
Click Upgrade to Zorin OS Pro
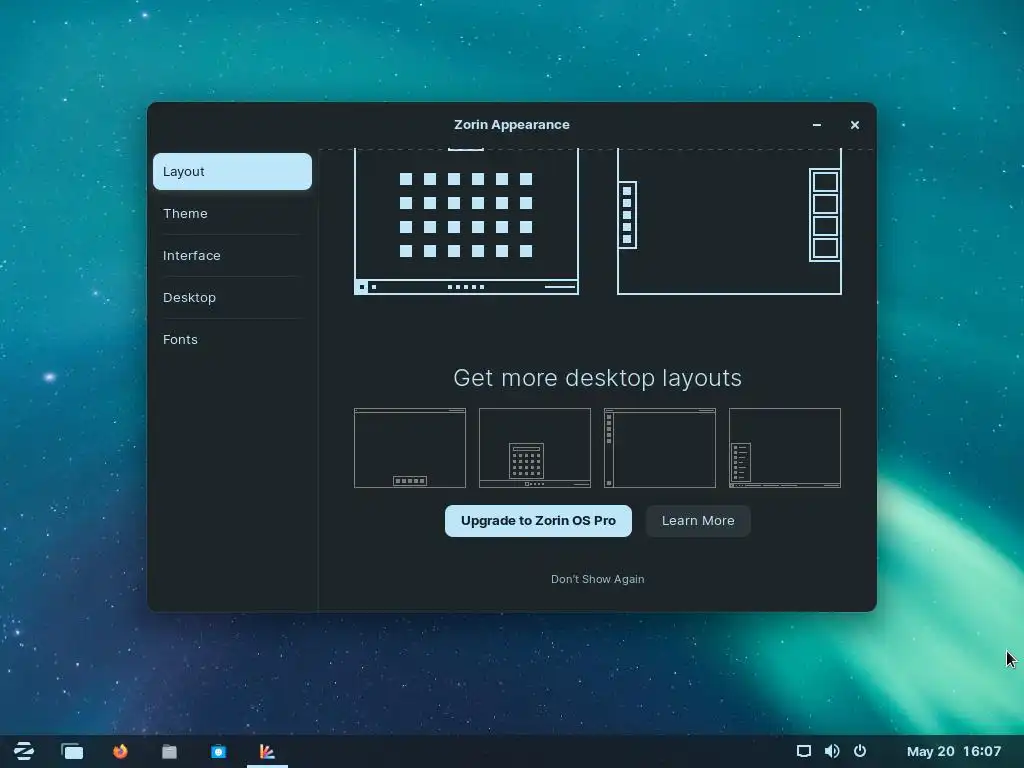538,520
